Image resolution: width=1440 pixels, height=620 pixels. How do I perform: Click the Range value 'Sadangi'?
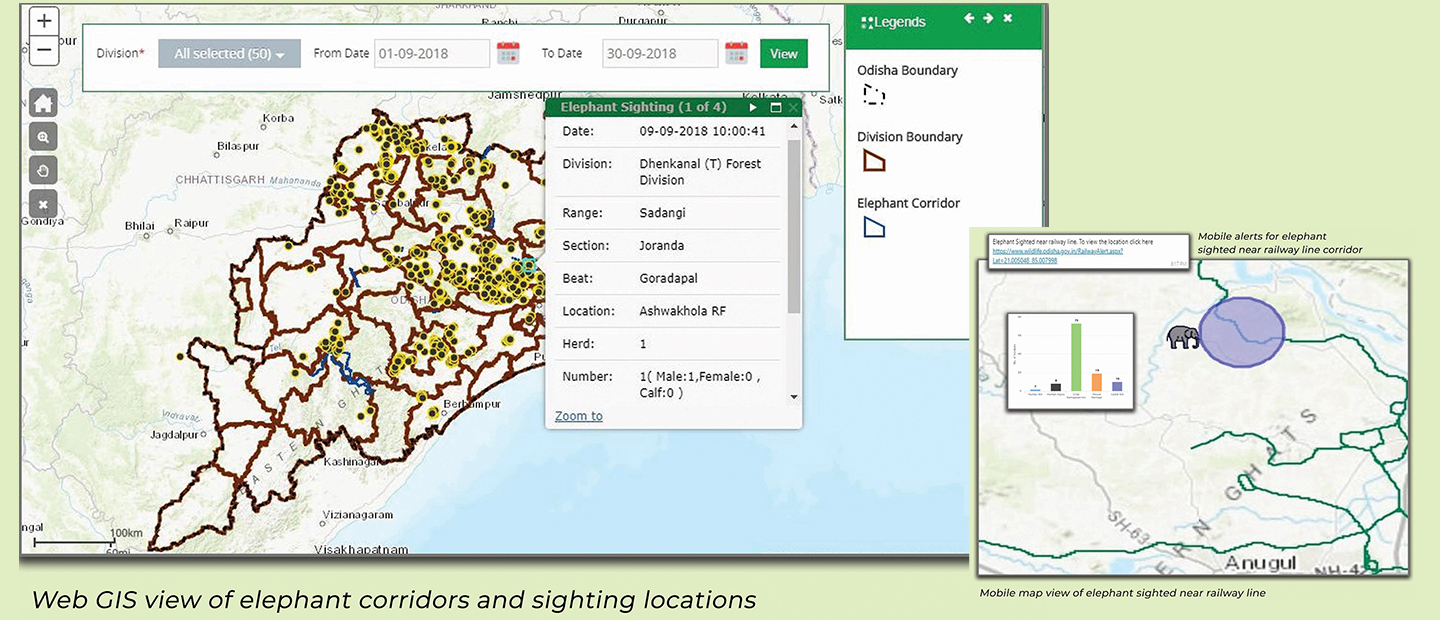point(664,213)
